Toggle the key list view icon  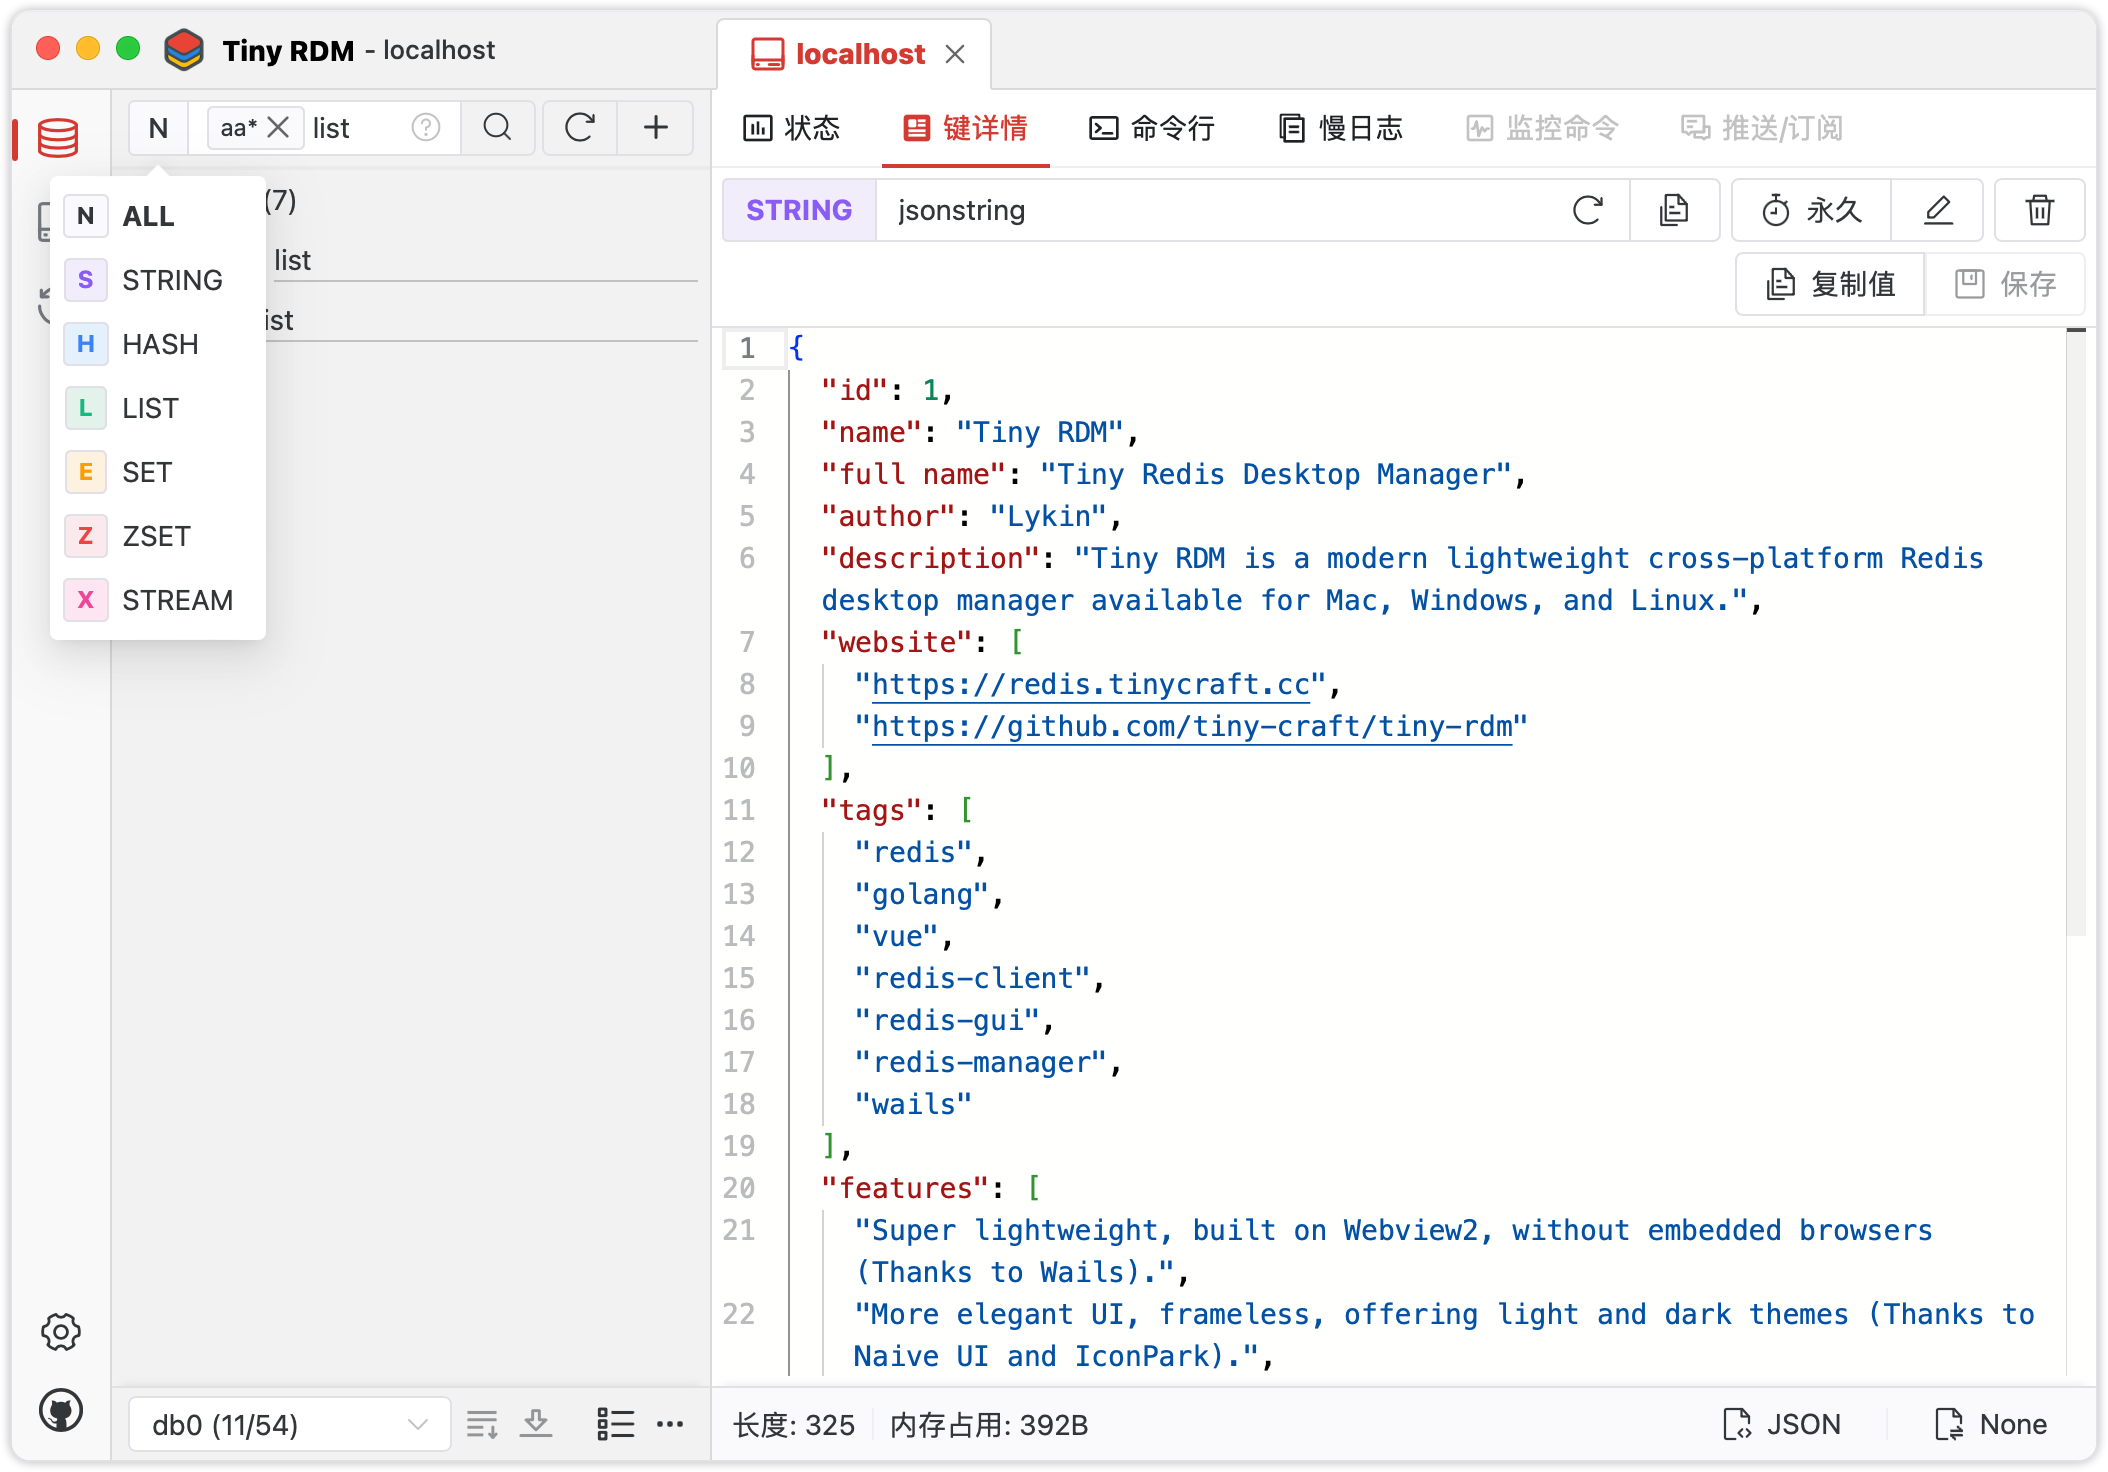click(x=615, y=1424)
